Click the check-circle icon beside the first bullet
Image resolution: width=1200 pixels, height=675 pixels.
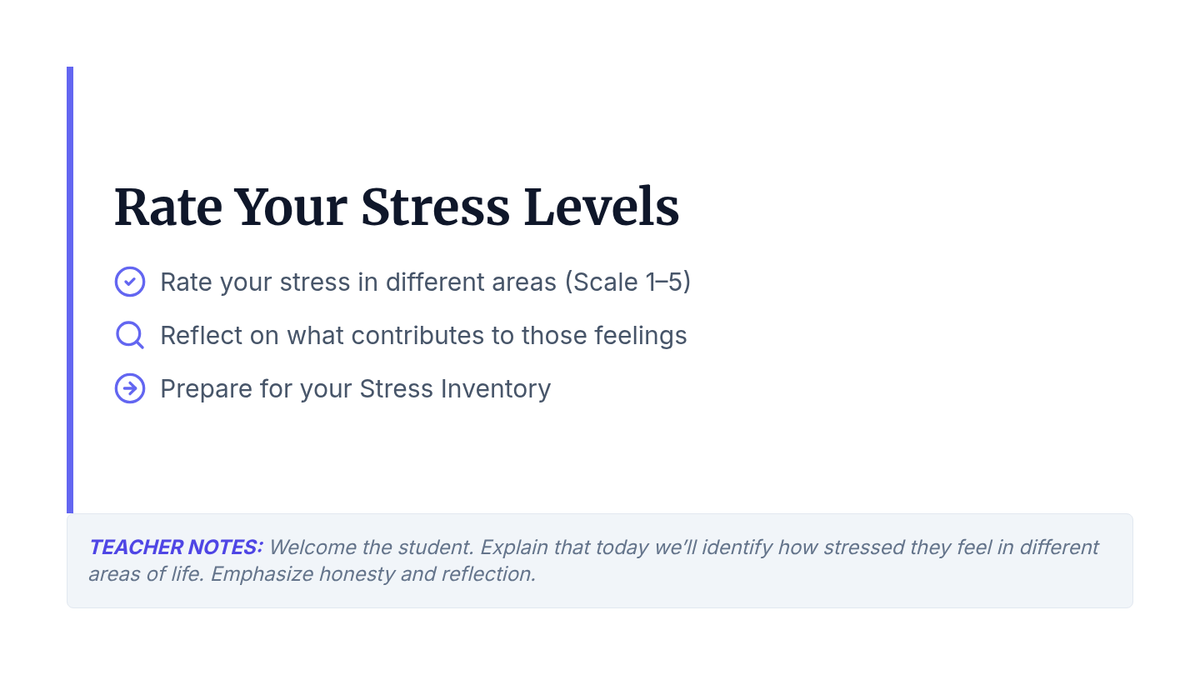click(130, 282)
